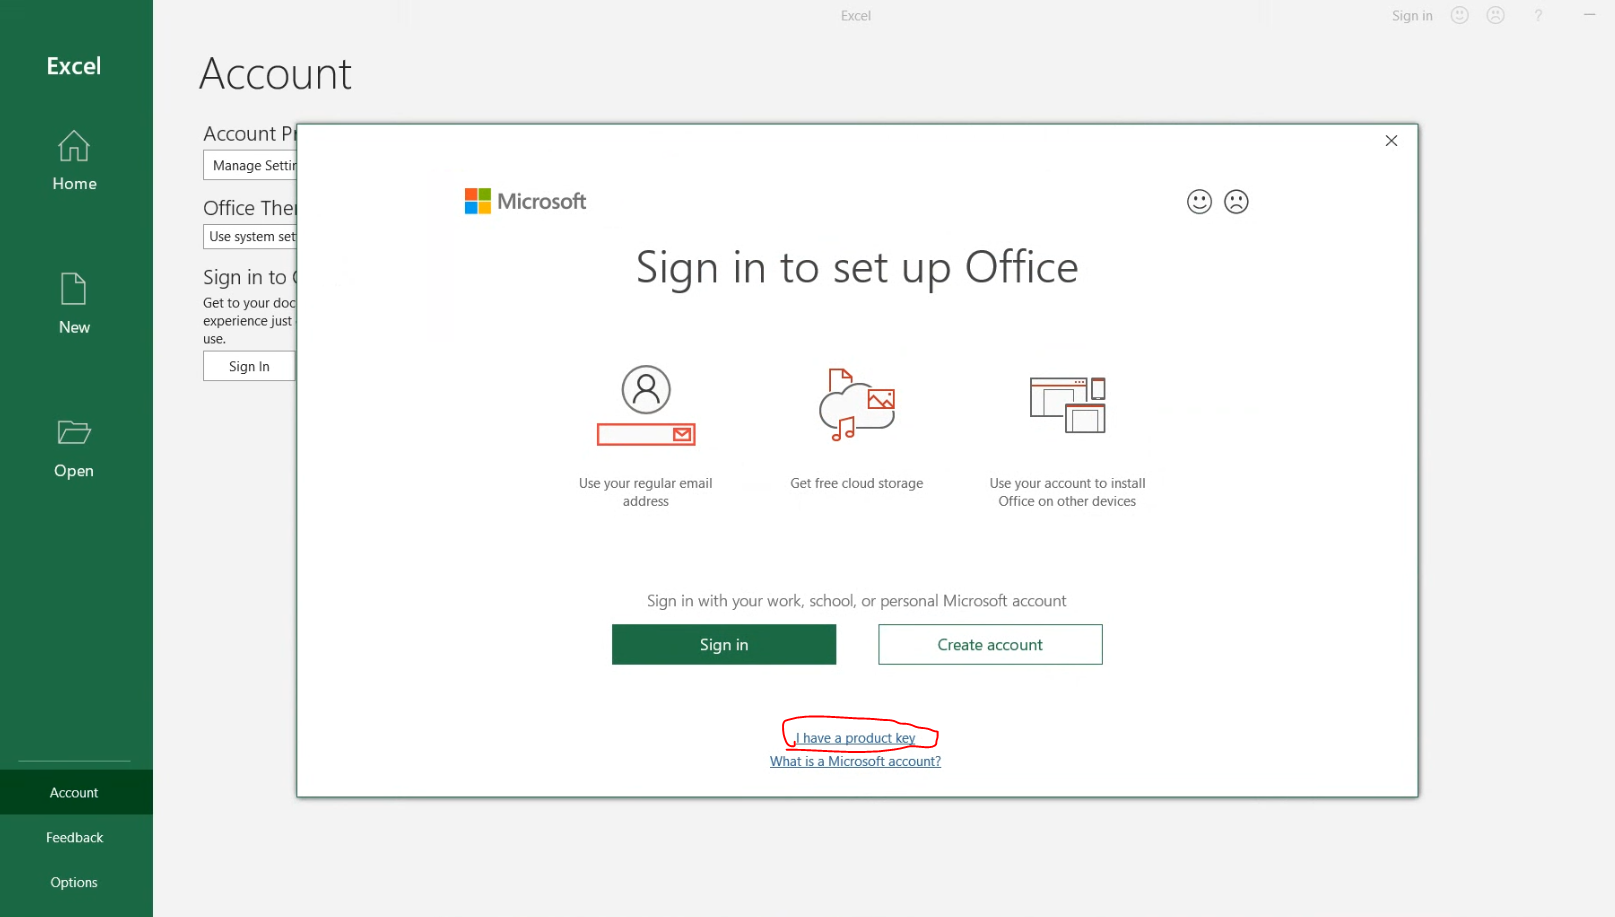
Task: Click the 'Sign in with your work, school' text
Action: [x=856, y=601]
